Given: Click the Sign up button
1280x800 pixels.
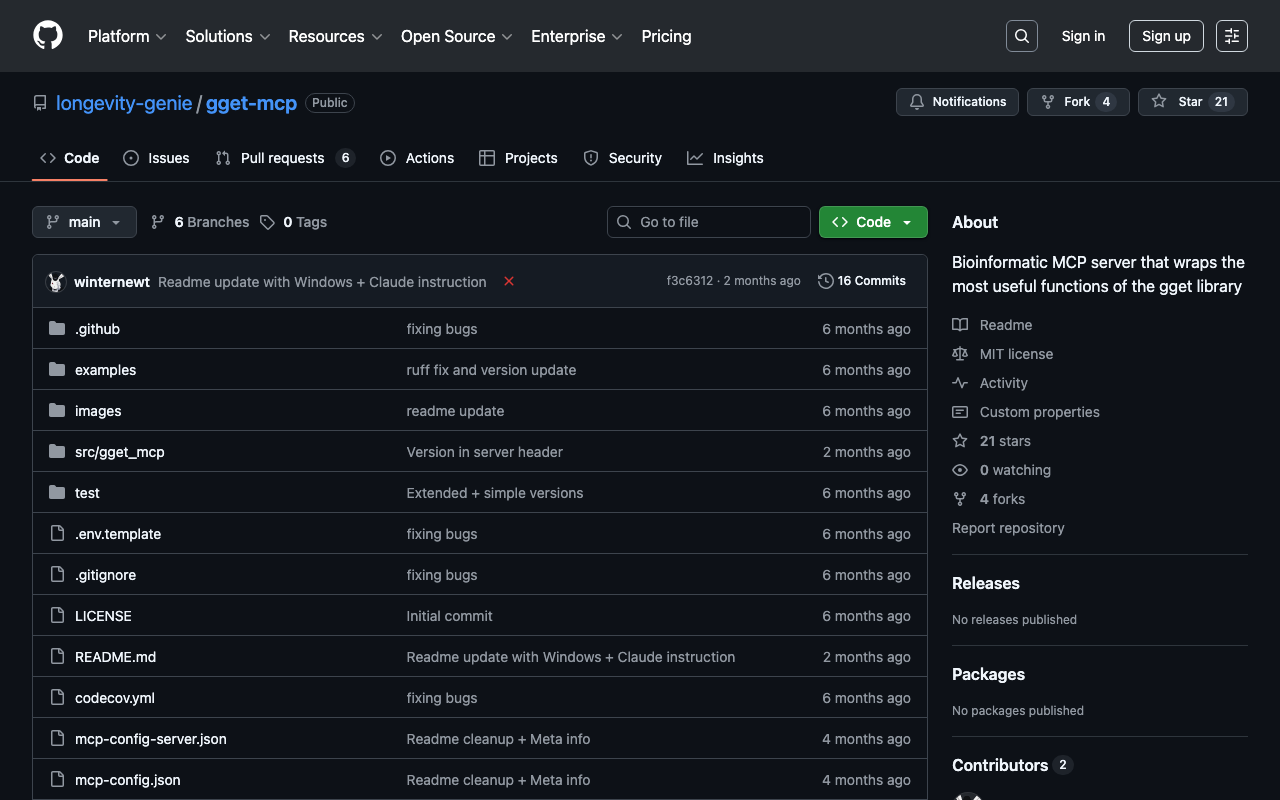Looking at the screenshot, I should point(1165,36).
